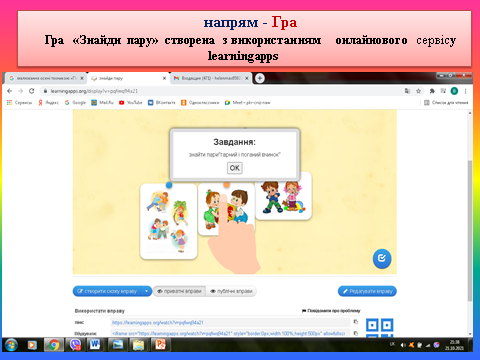Close the 'знайди пару' tab
480x360 pixels.
coord(164,78)
